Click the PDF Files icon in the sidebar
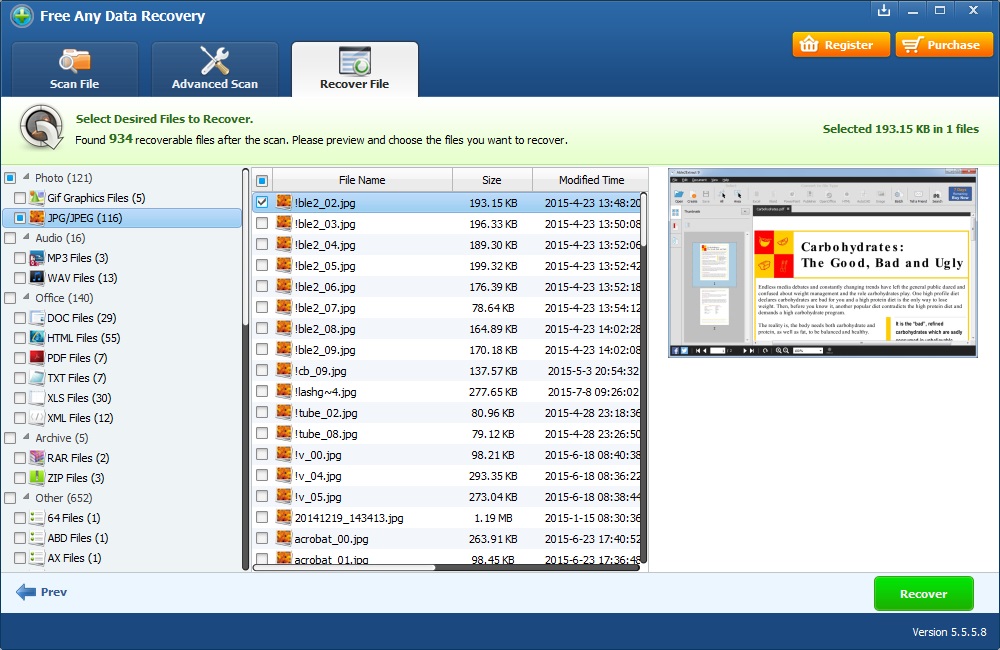1000x650 pixels. (x=34, y=358)
